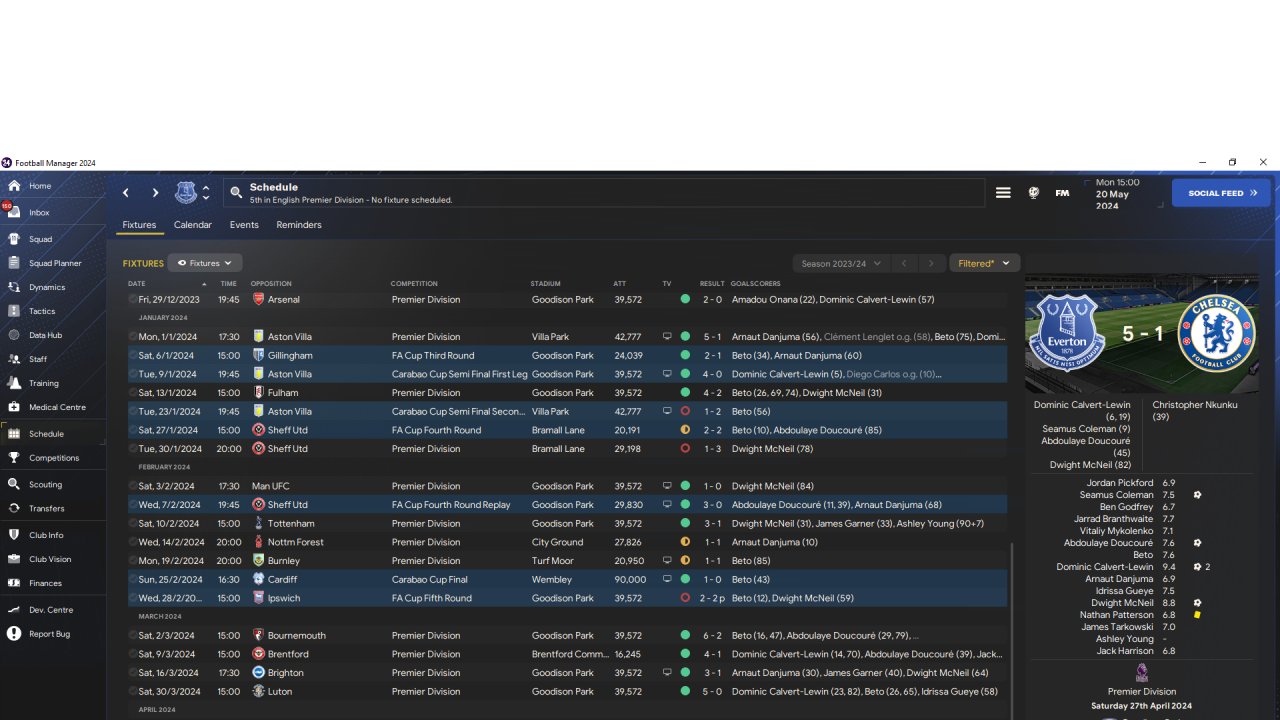Go to the next season with right chevron
The height and width of the screenshot is (720, 1280).
[x=931, y=263]
